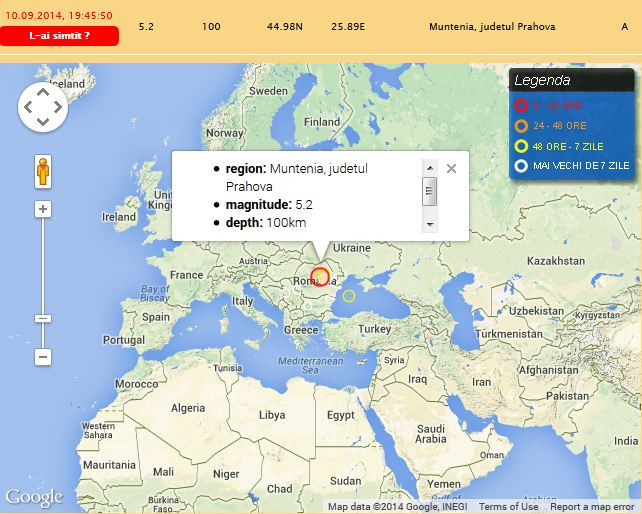
Task: Click the zoom slider handle
Action: pyautogui.click(x=43, y=318)
